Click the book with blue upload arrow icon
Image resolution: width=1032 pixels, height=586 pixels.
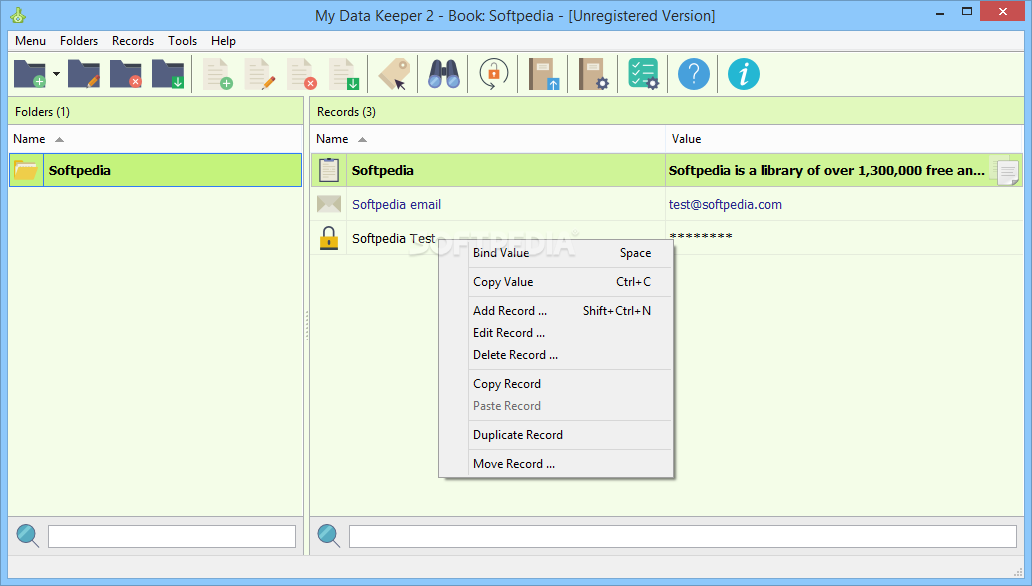[544, 74]
